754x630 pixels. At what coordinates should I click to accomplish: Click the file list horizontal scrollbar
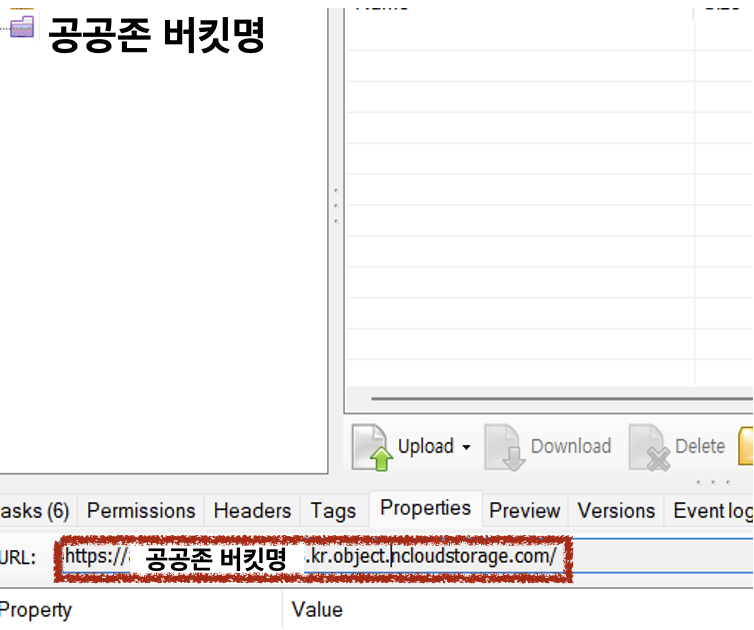click(562, 399)
